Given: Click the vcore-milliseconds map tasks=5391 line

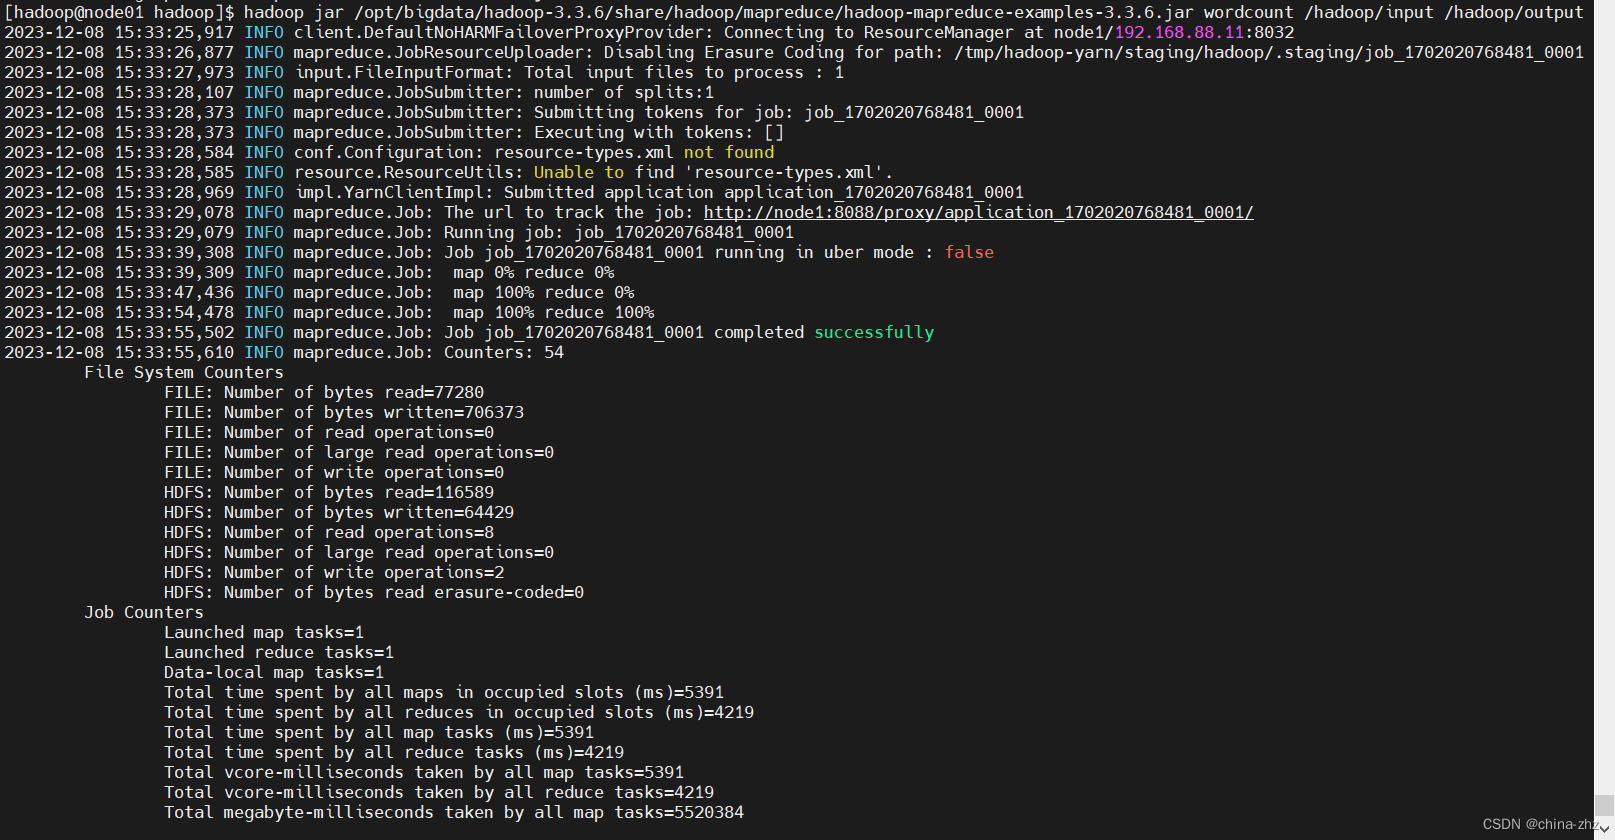Looking at the screenshot, I should pyautogui.click(x=424, y=772).
